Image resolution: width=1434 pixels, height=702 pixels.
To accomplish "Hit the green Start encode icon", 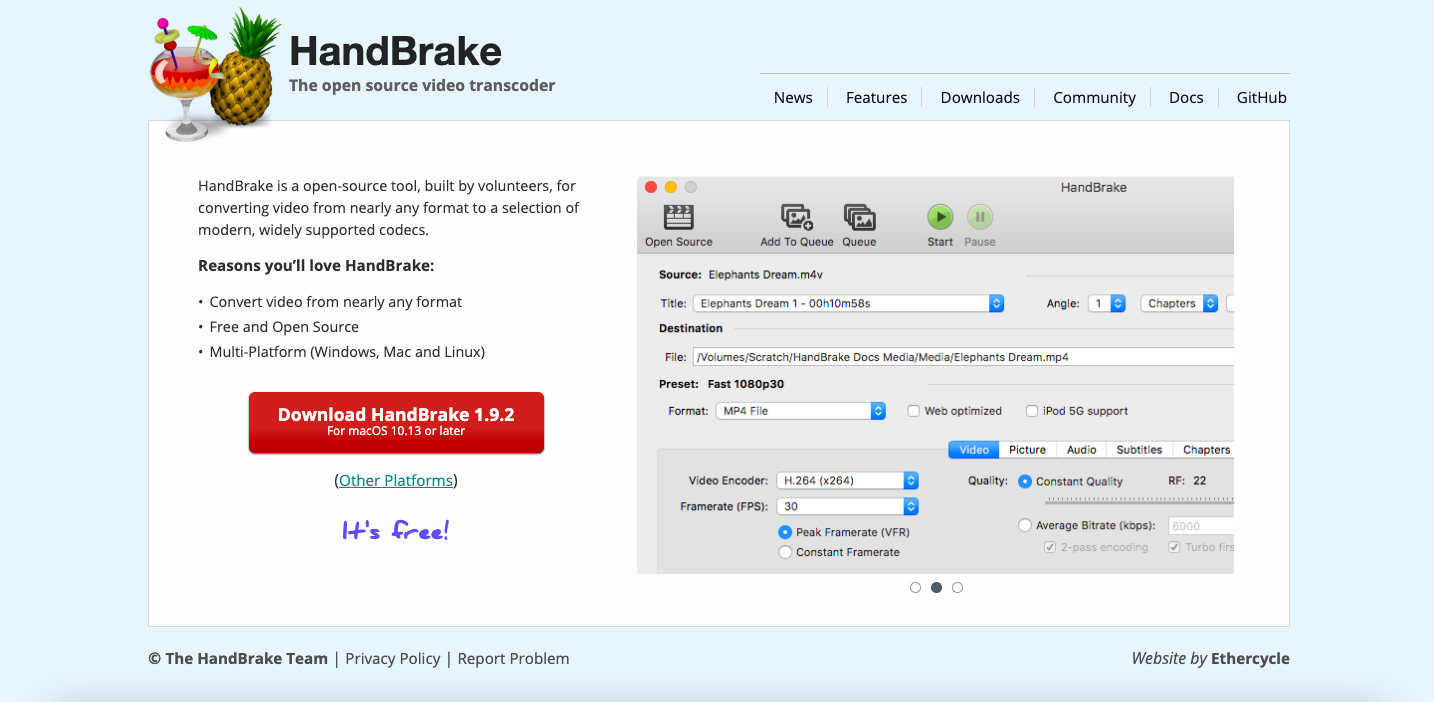I will (940, 217).
